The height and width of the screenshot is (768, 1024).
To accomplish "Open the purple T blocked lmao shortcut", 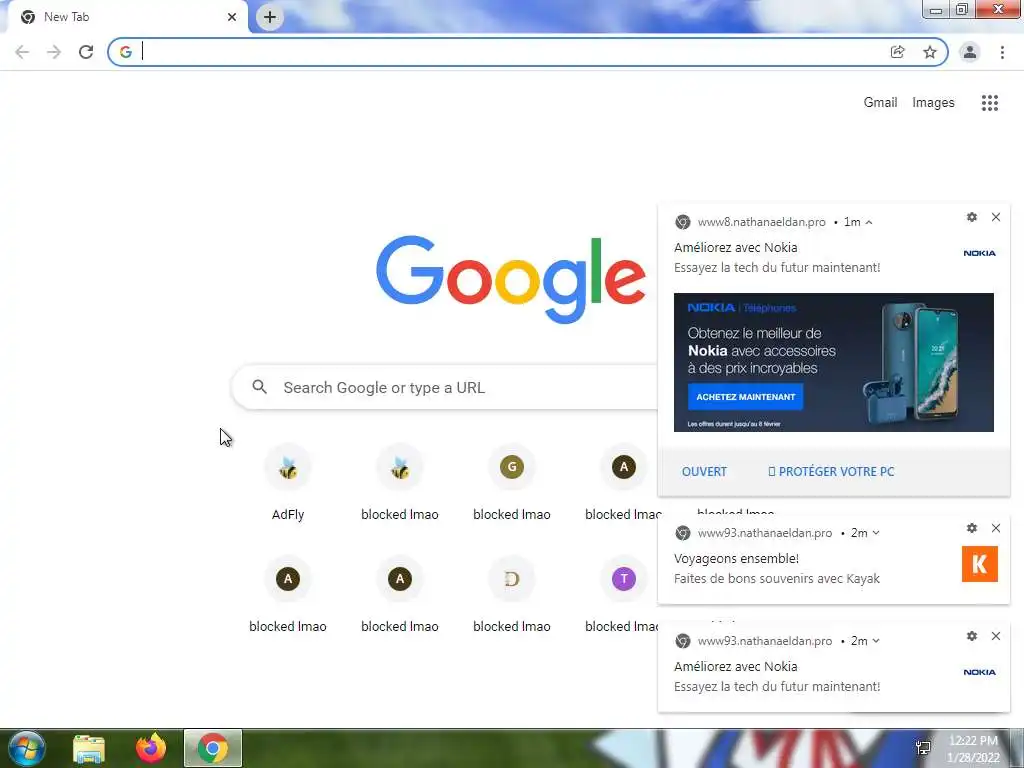I will click(x=624, y=595).
